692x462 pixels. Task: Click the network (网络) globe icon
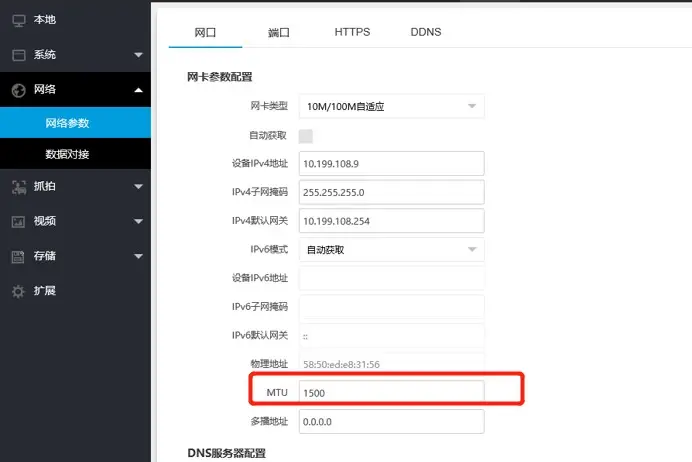tap(17, 89)
